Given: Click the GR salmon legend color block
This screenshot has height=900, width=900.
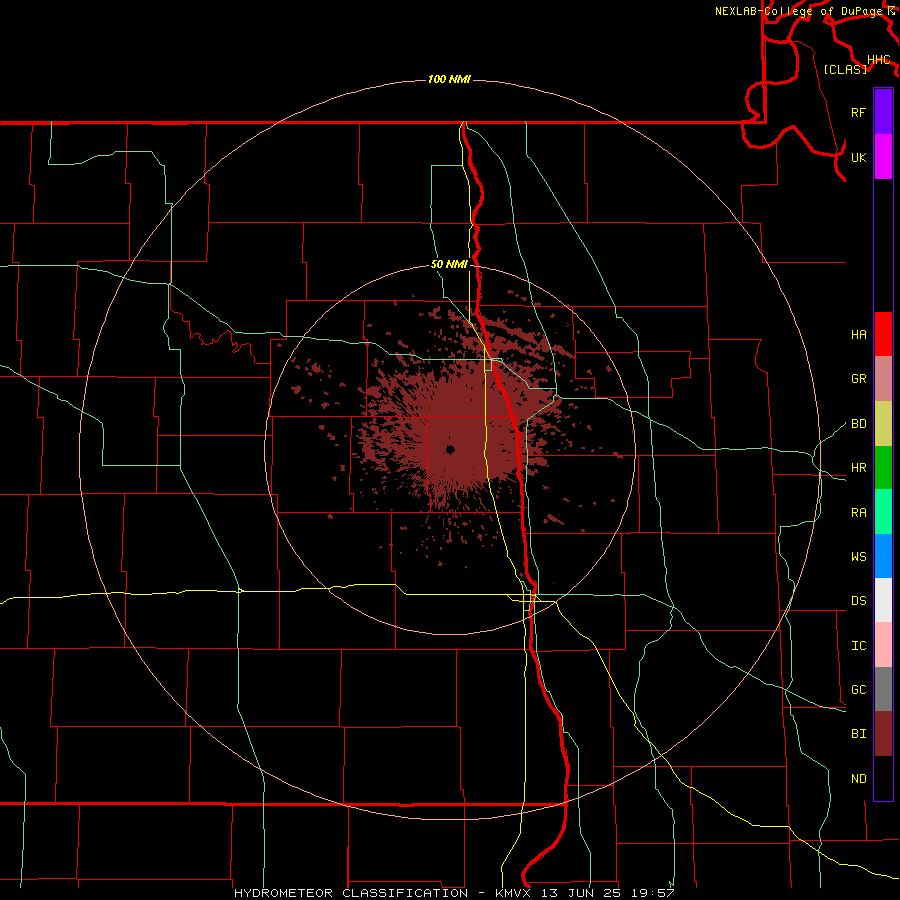Looking at the screenshot, I should point(883,379).
